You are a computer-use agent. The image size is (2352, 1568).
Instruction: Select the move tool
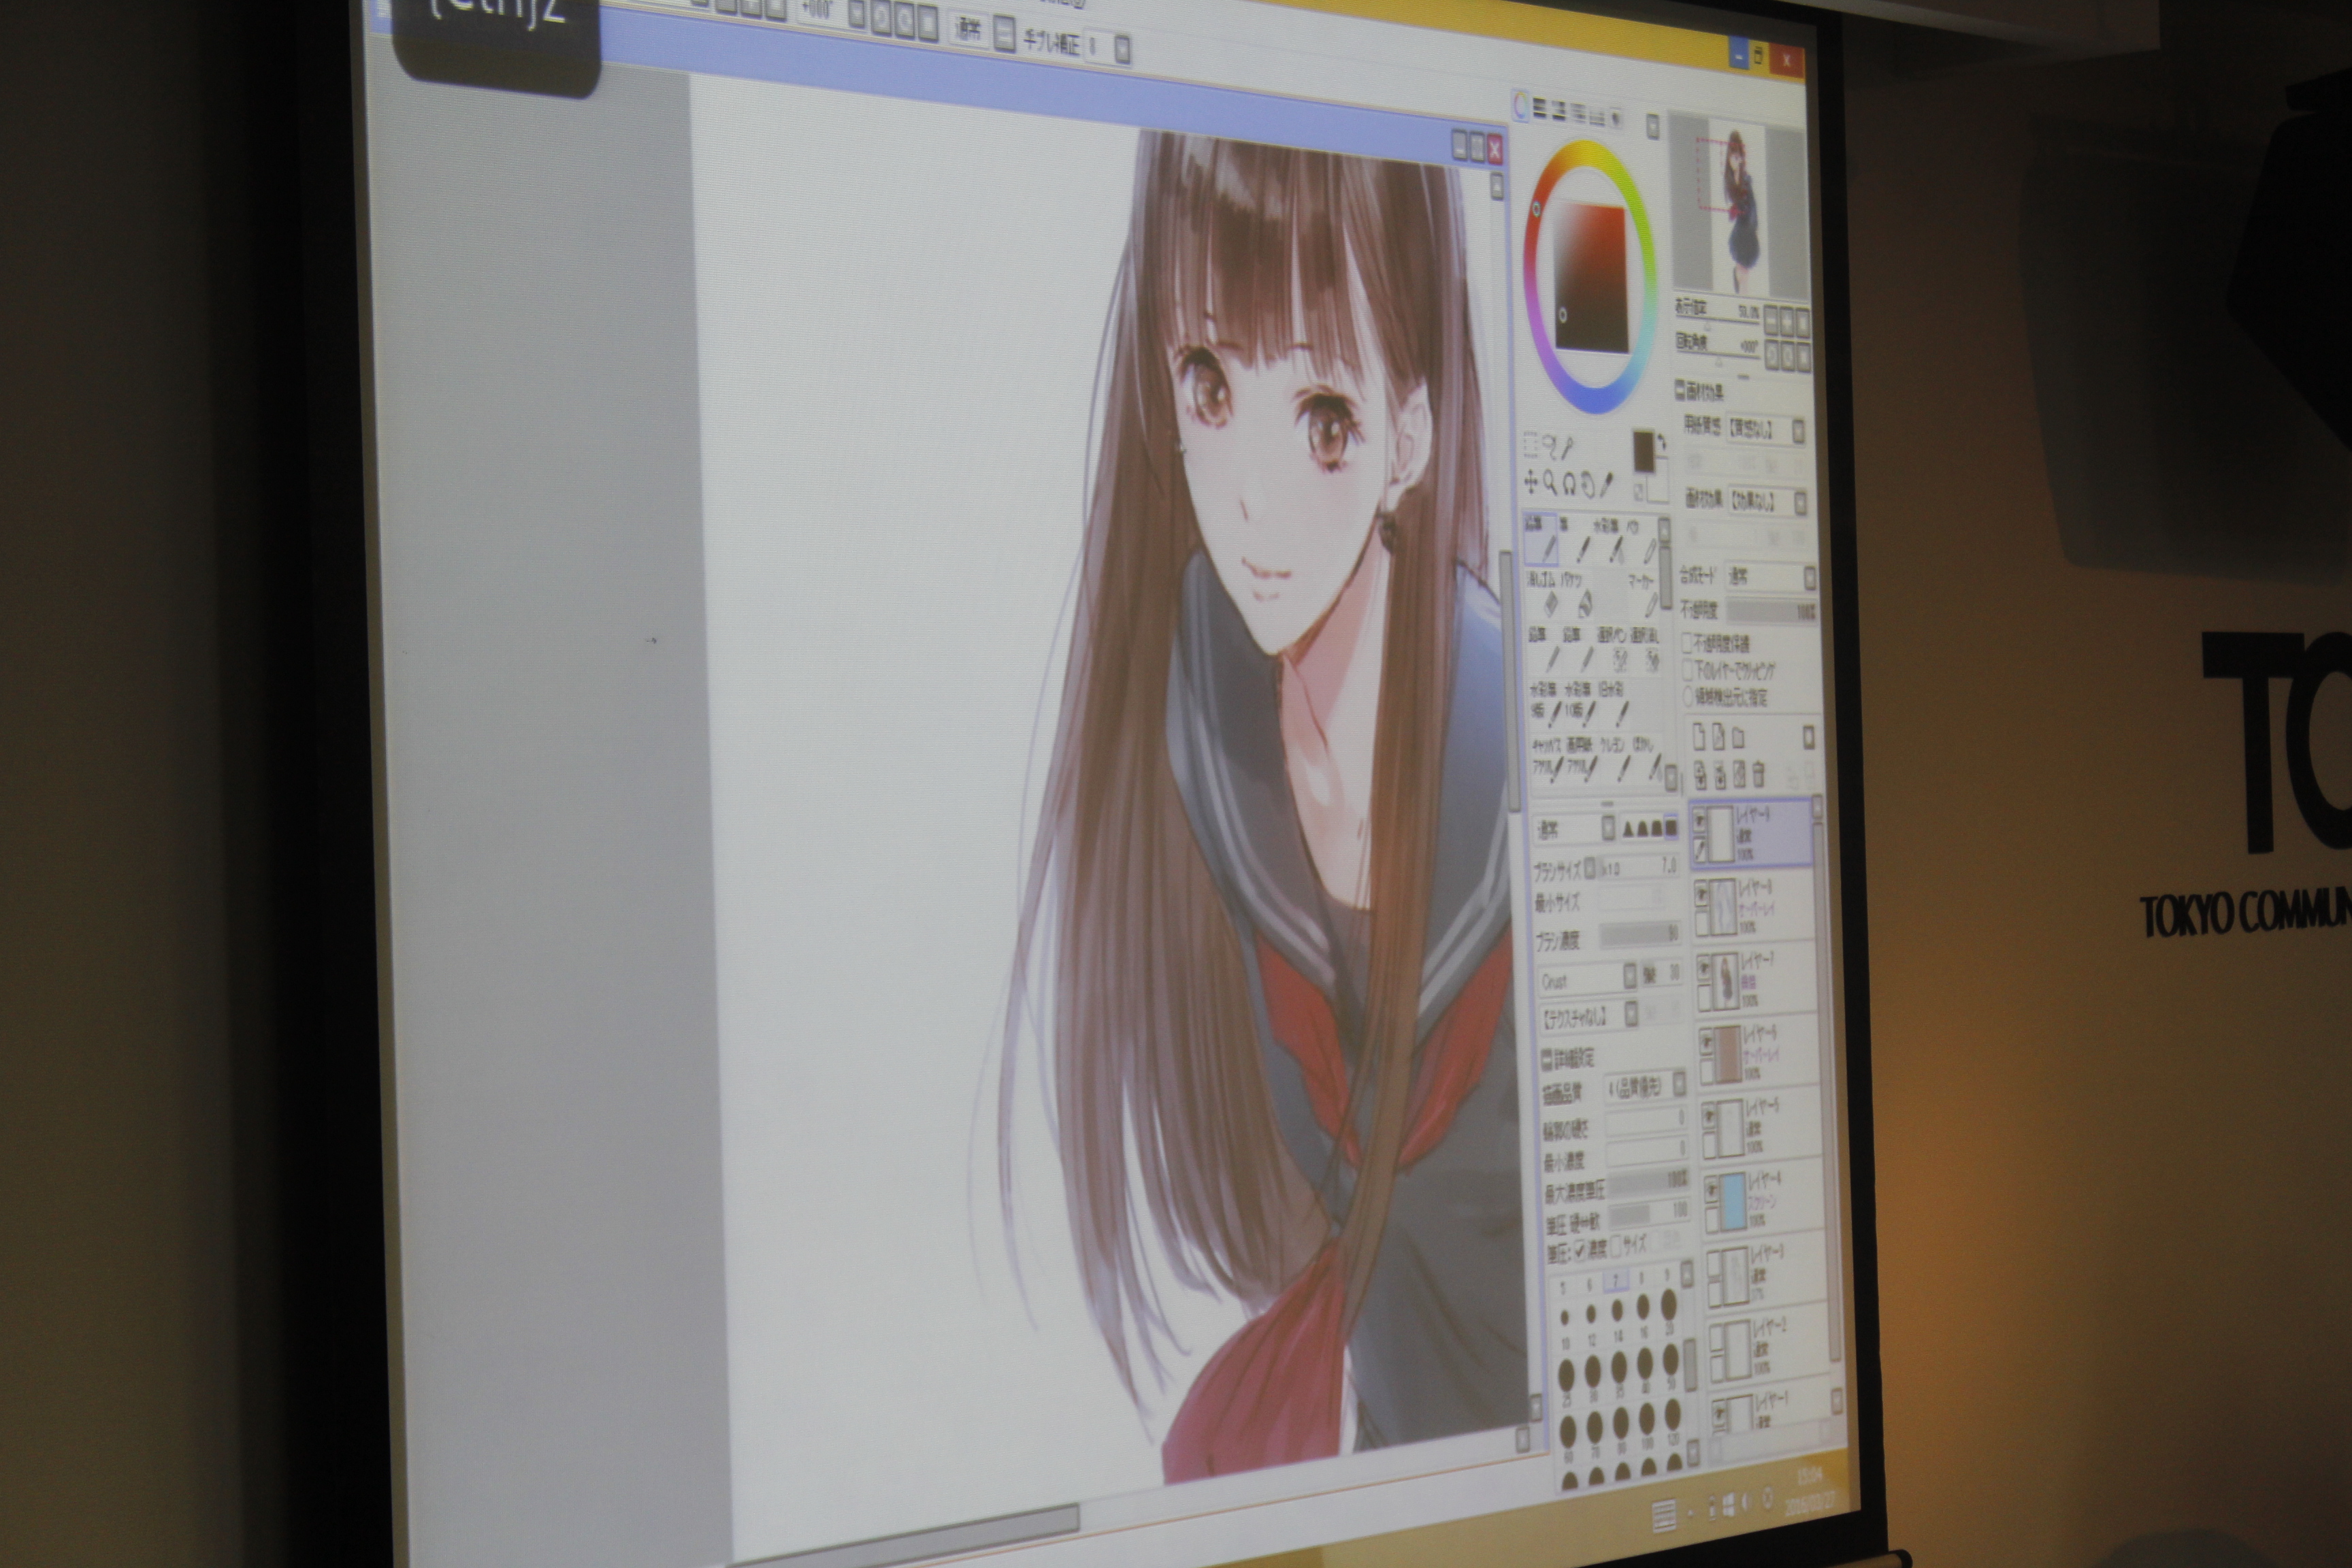click(x=1531, y=483)
